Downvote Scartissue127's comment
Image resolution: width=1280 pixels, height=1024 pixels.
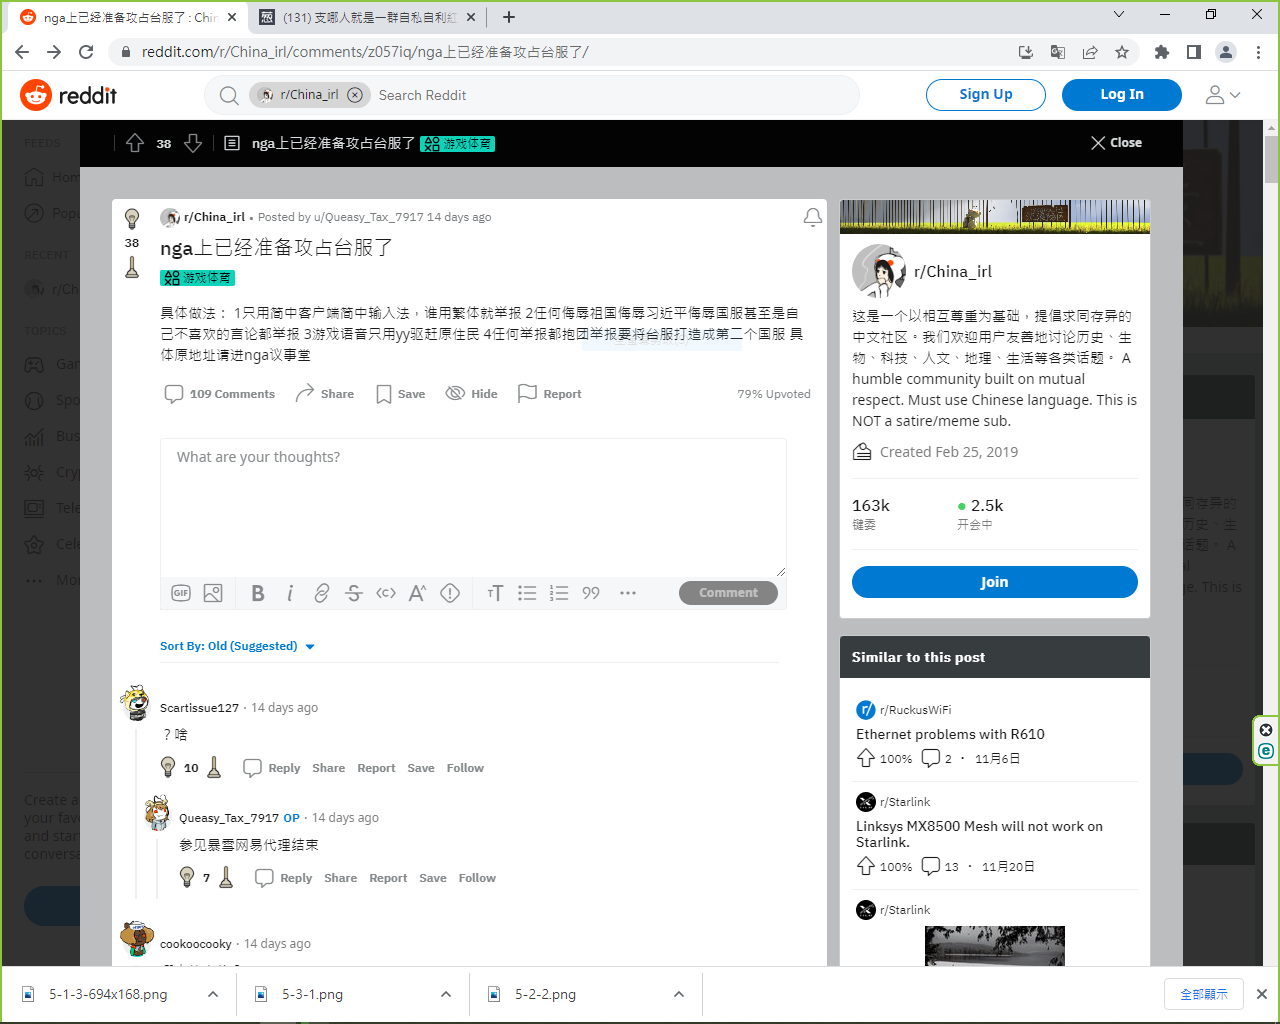click(x=214, y=767)
